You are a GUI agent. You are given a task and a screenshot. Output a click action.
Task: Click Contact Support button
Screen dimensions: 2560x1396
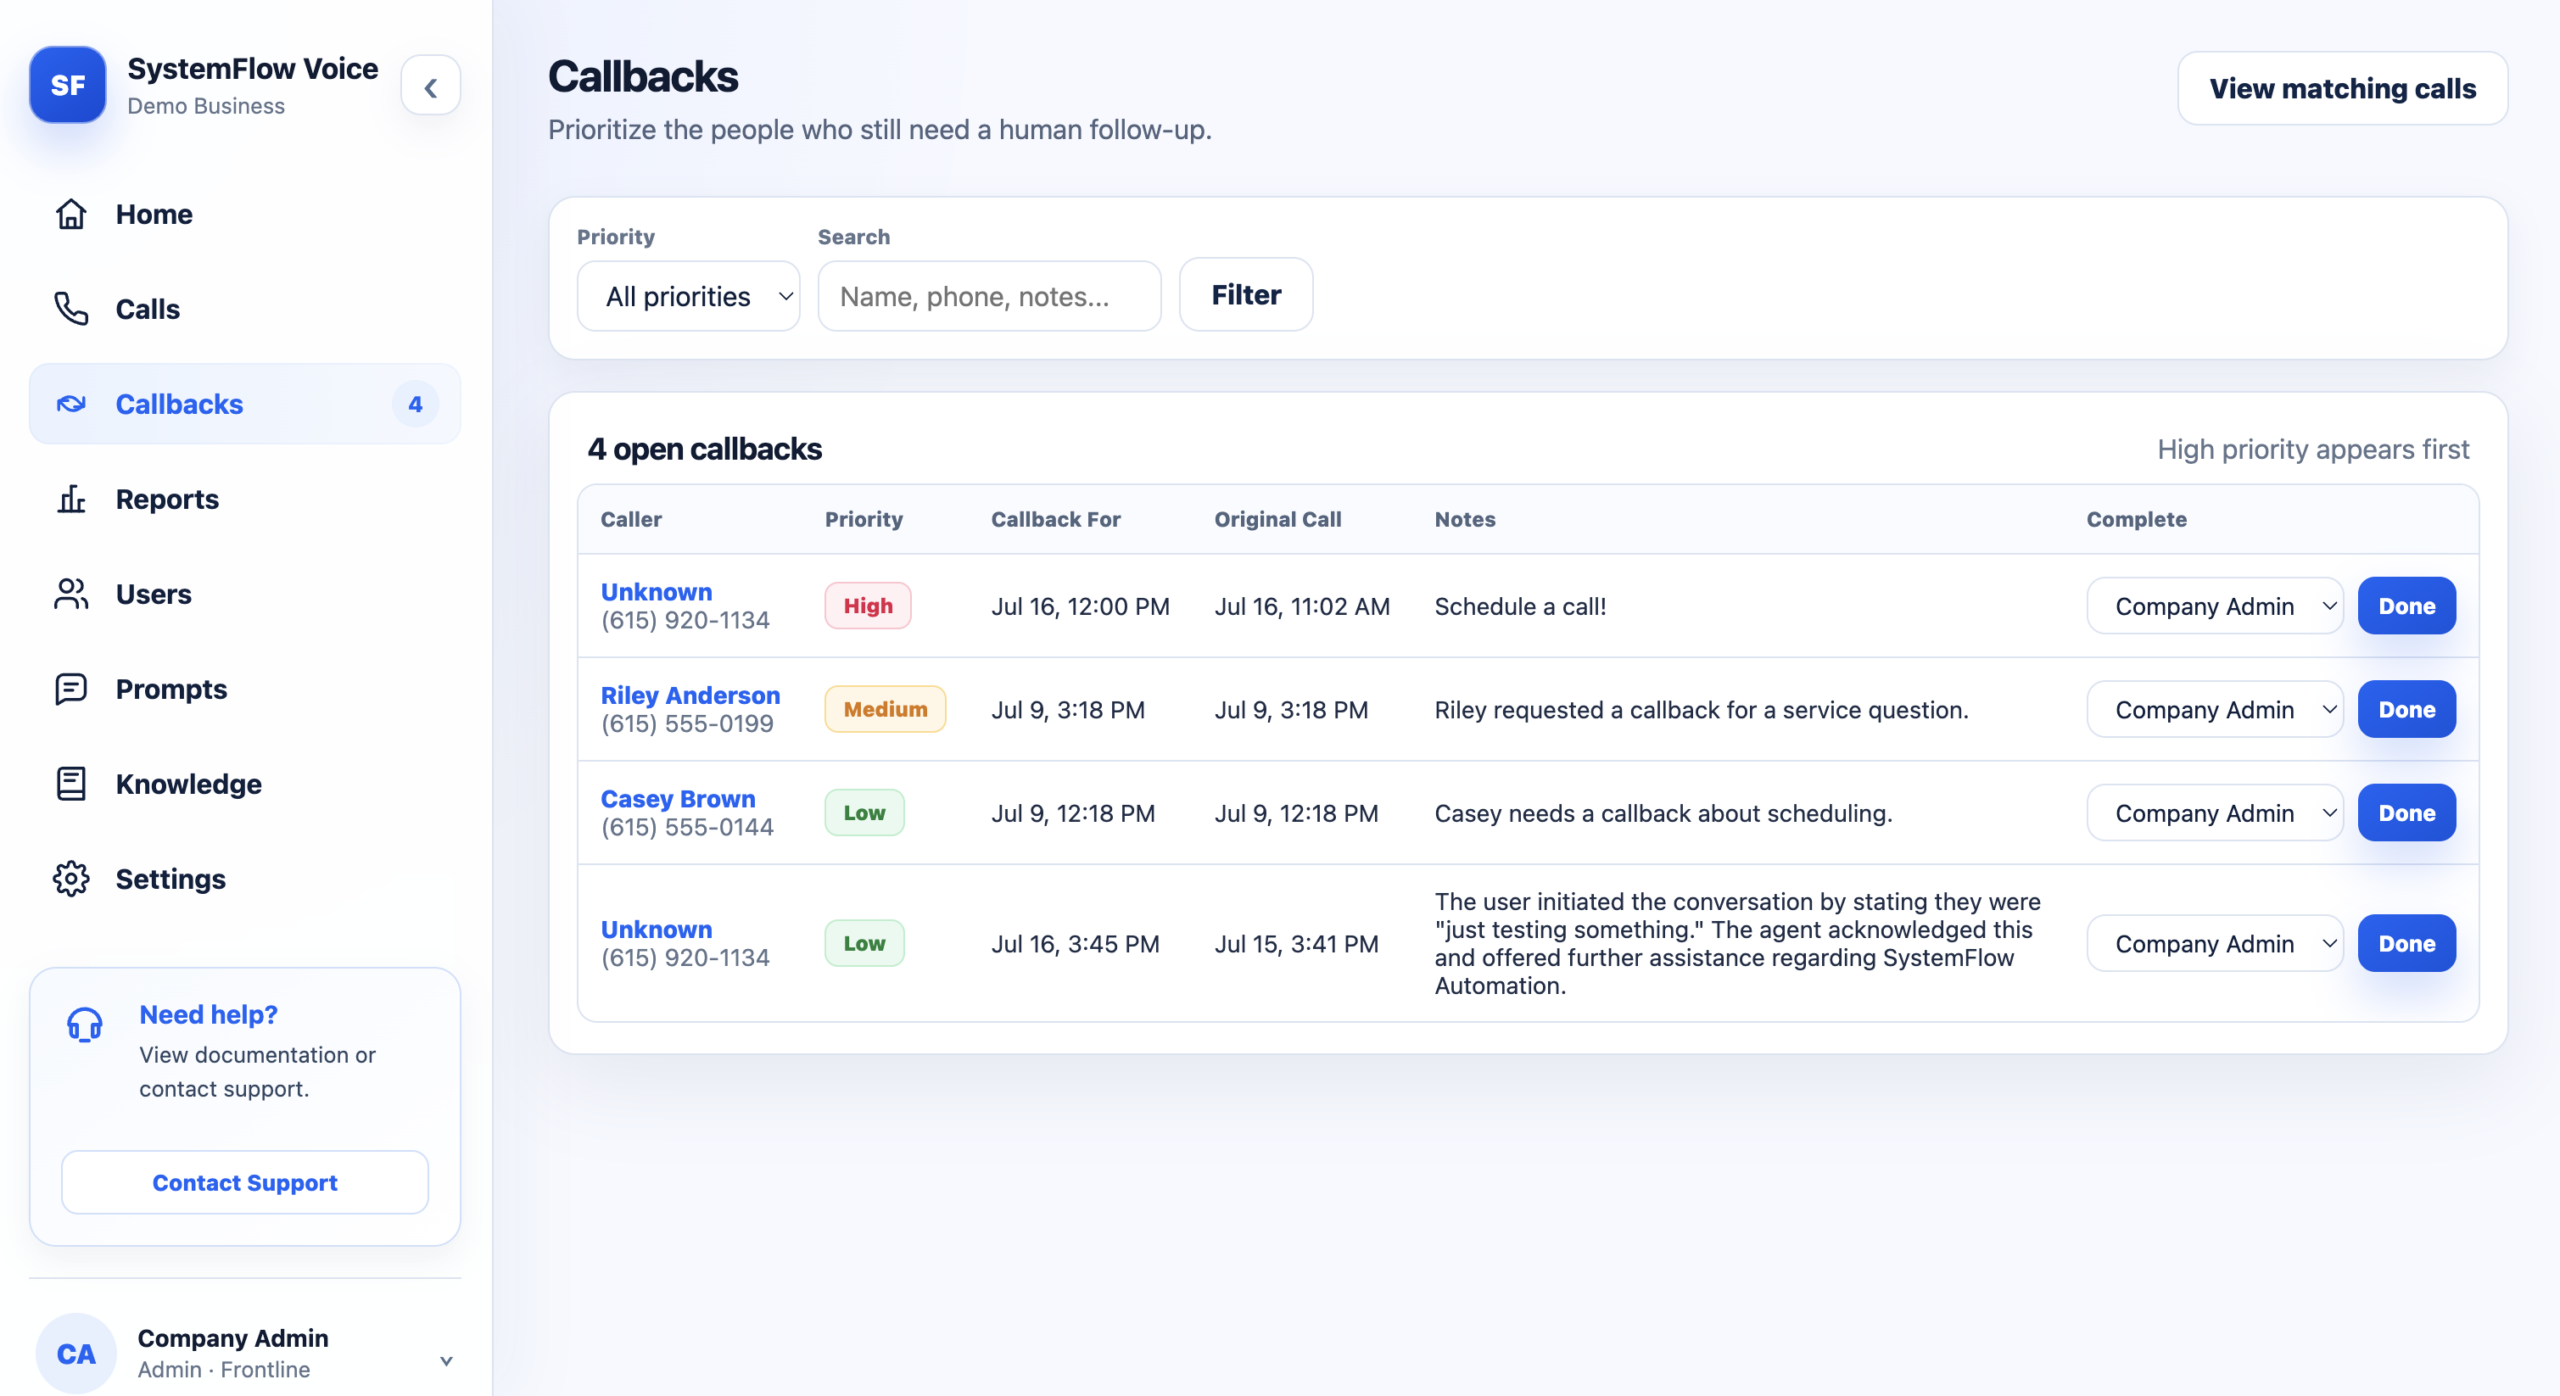pyautogui.click(x=245, y=1182)
